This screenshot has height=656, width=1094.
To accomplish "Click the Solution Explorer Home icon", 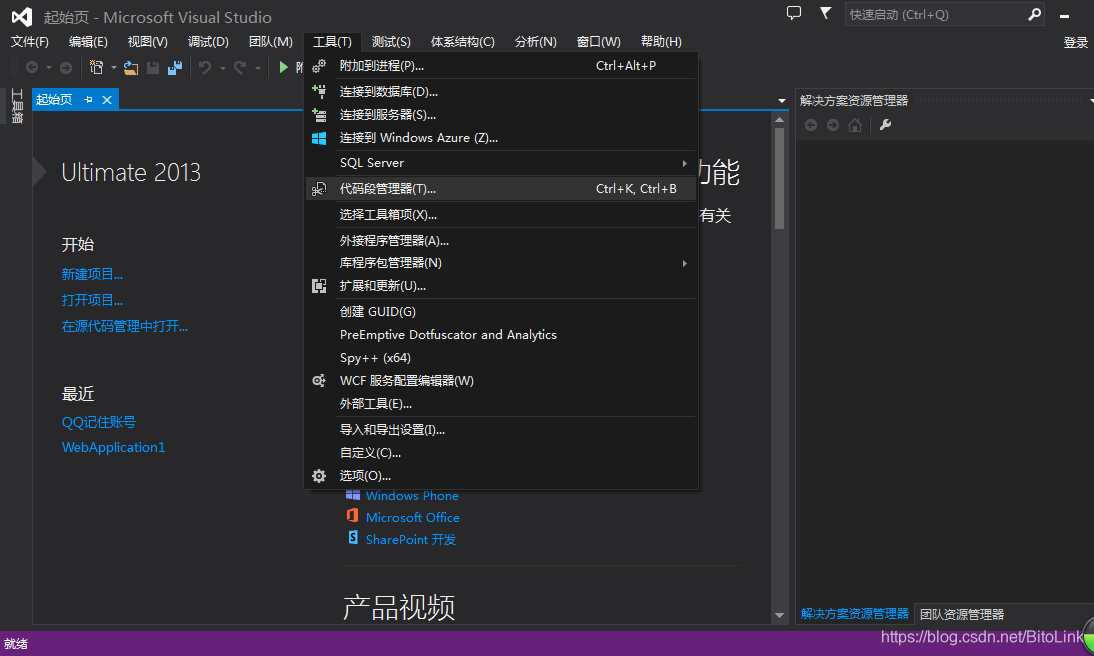I will 855,125.
